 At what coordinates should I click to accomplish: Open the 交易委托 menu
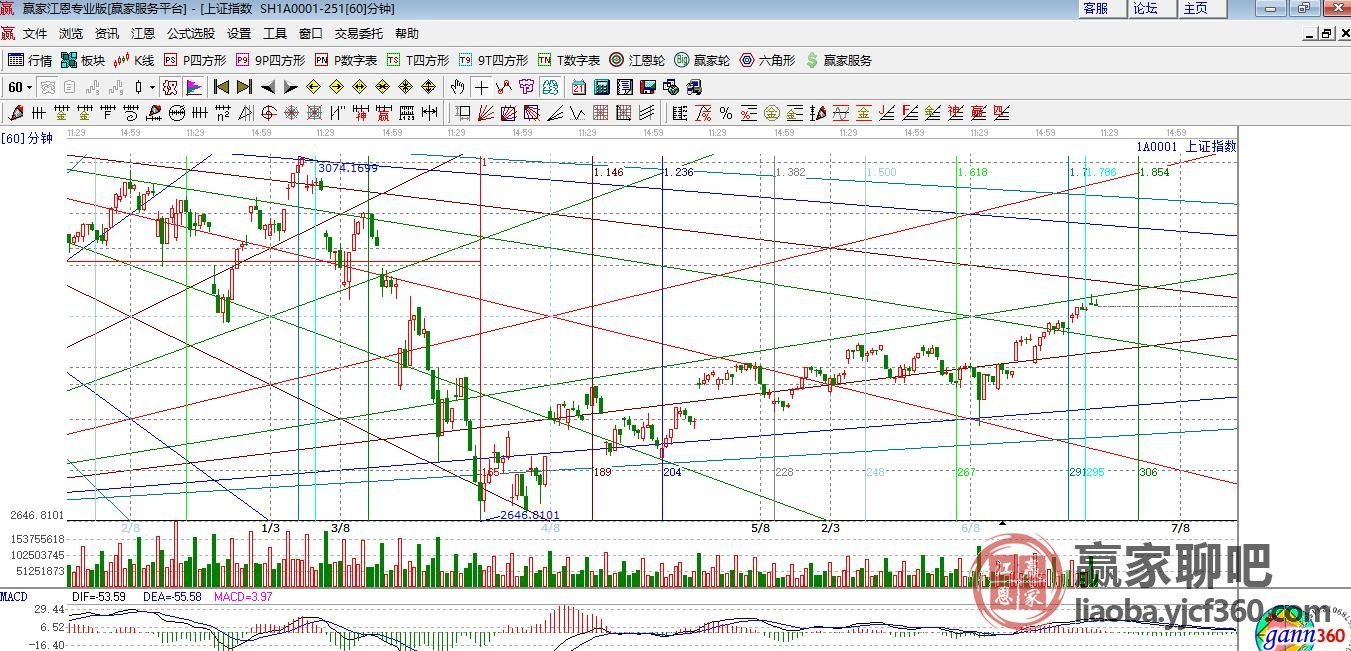[358, 33]
